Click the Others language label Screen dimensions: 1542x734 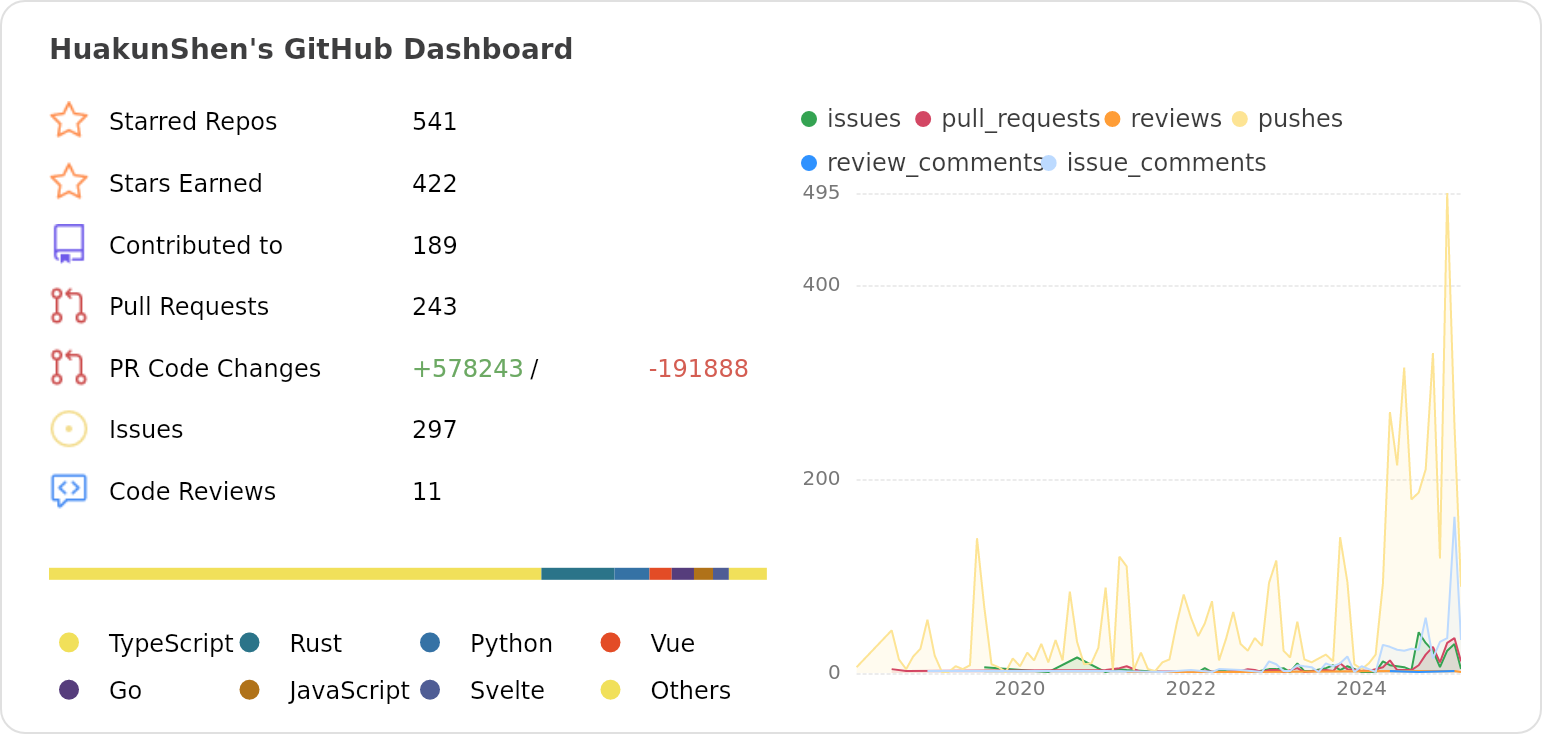[x=690, y=691]
